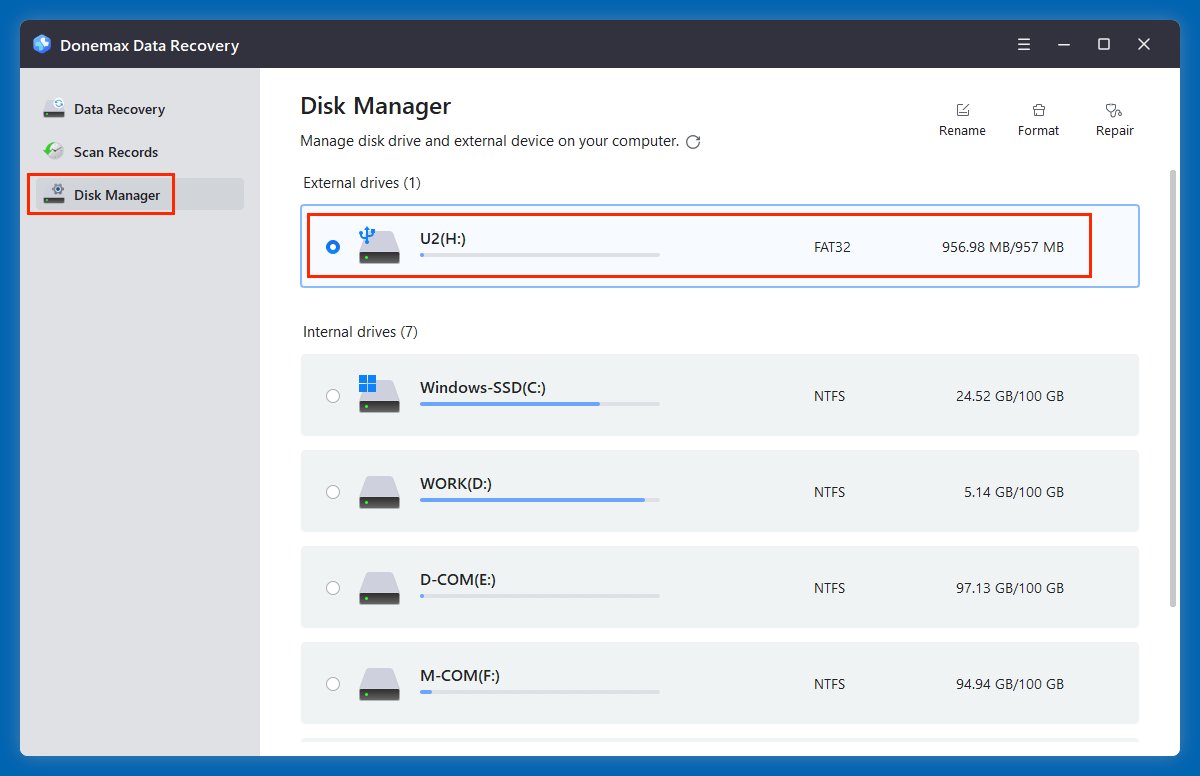The width and height of the screenshot is (1200, 776).
Task: Choose the M-COM(F:) drive radio button
Action: coord(333,684)
